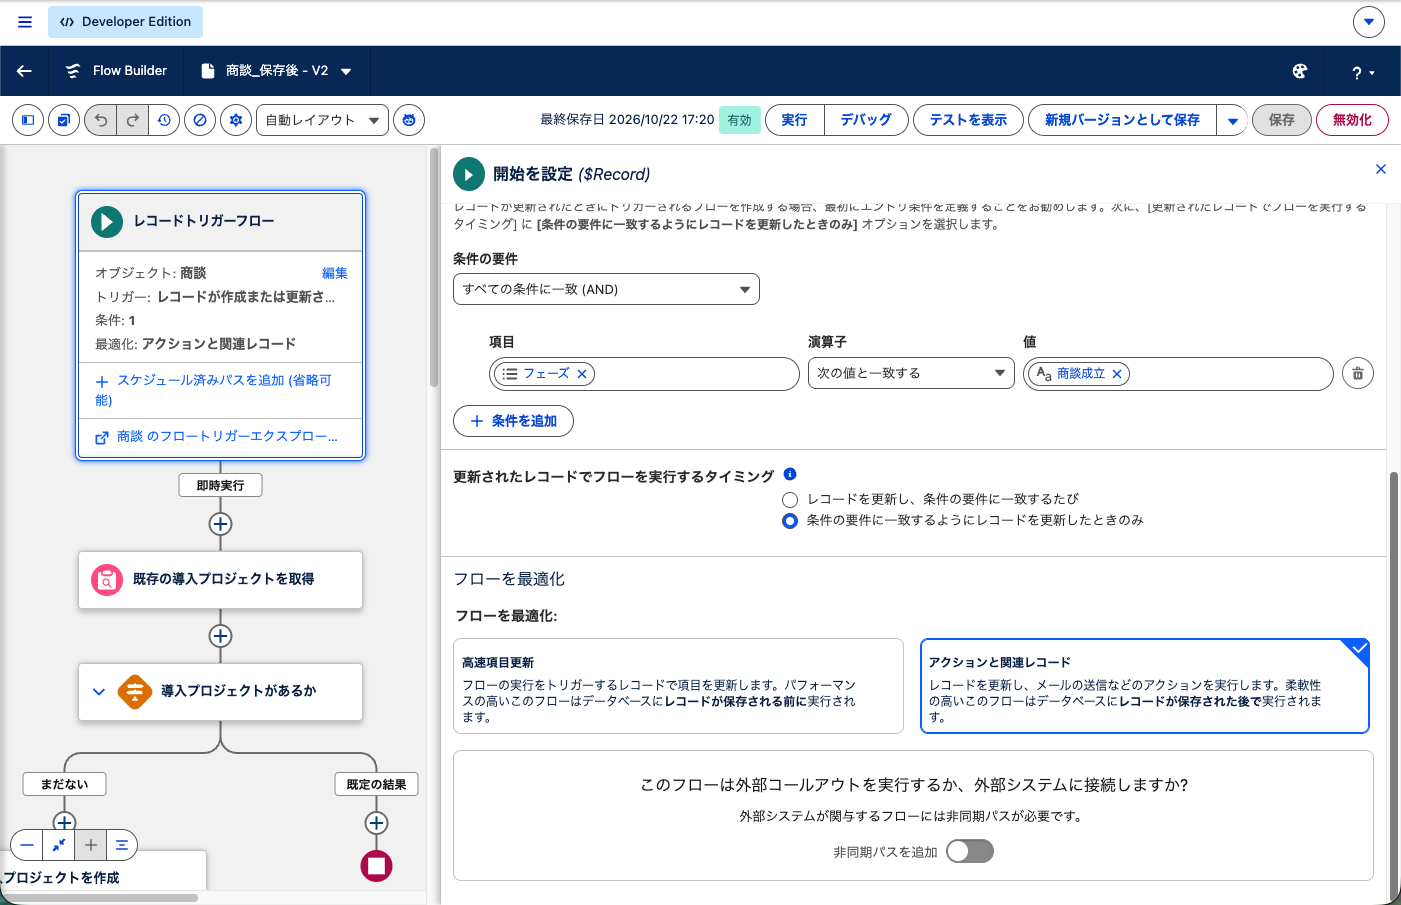Collapse the 導入プロジェクトがあるか decision
The width and height of the screenshot is (1401, 905).
tap(99, 691)
